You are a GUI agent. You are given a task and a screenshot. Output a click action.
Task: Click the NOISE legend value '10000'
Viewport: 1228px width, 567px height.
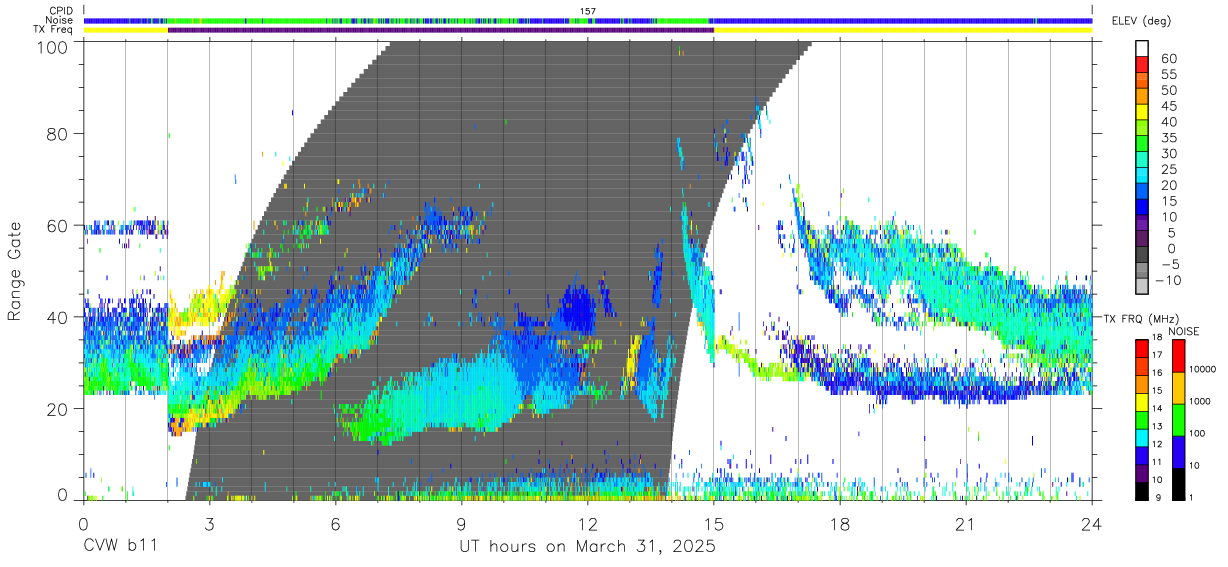coord(1205,369)
